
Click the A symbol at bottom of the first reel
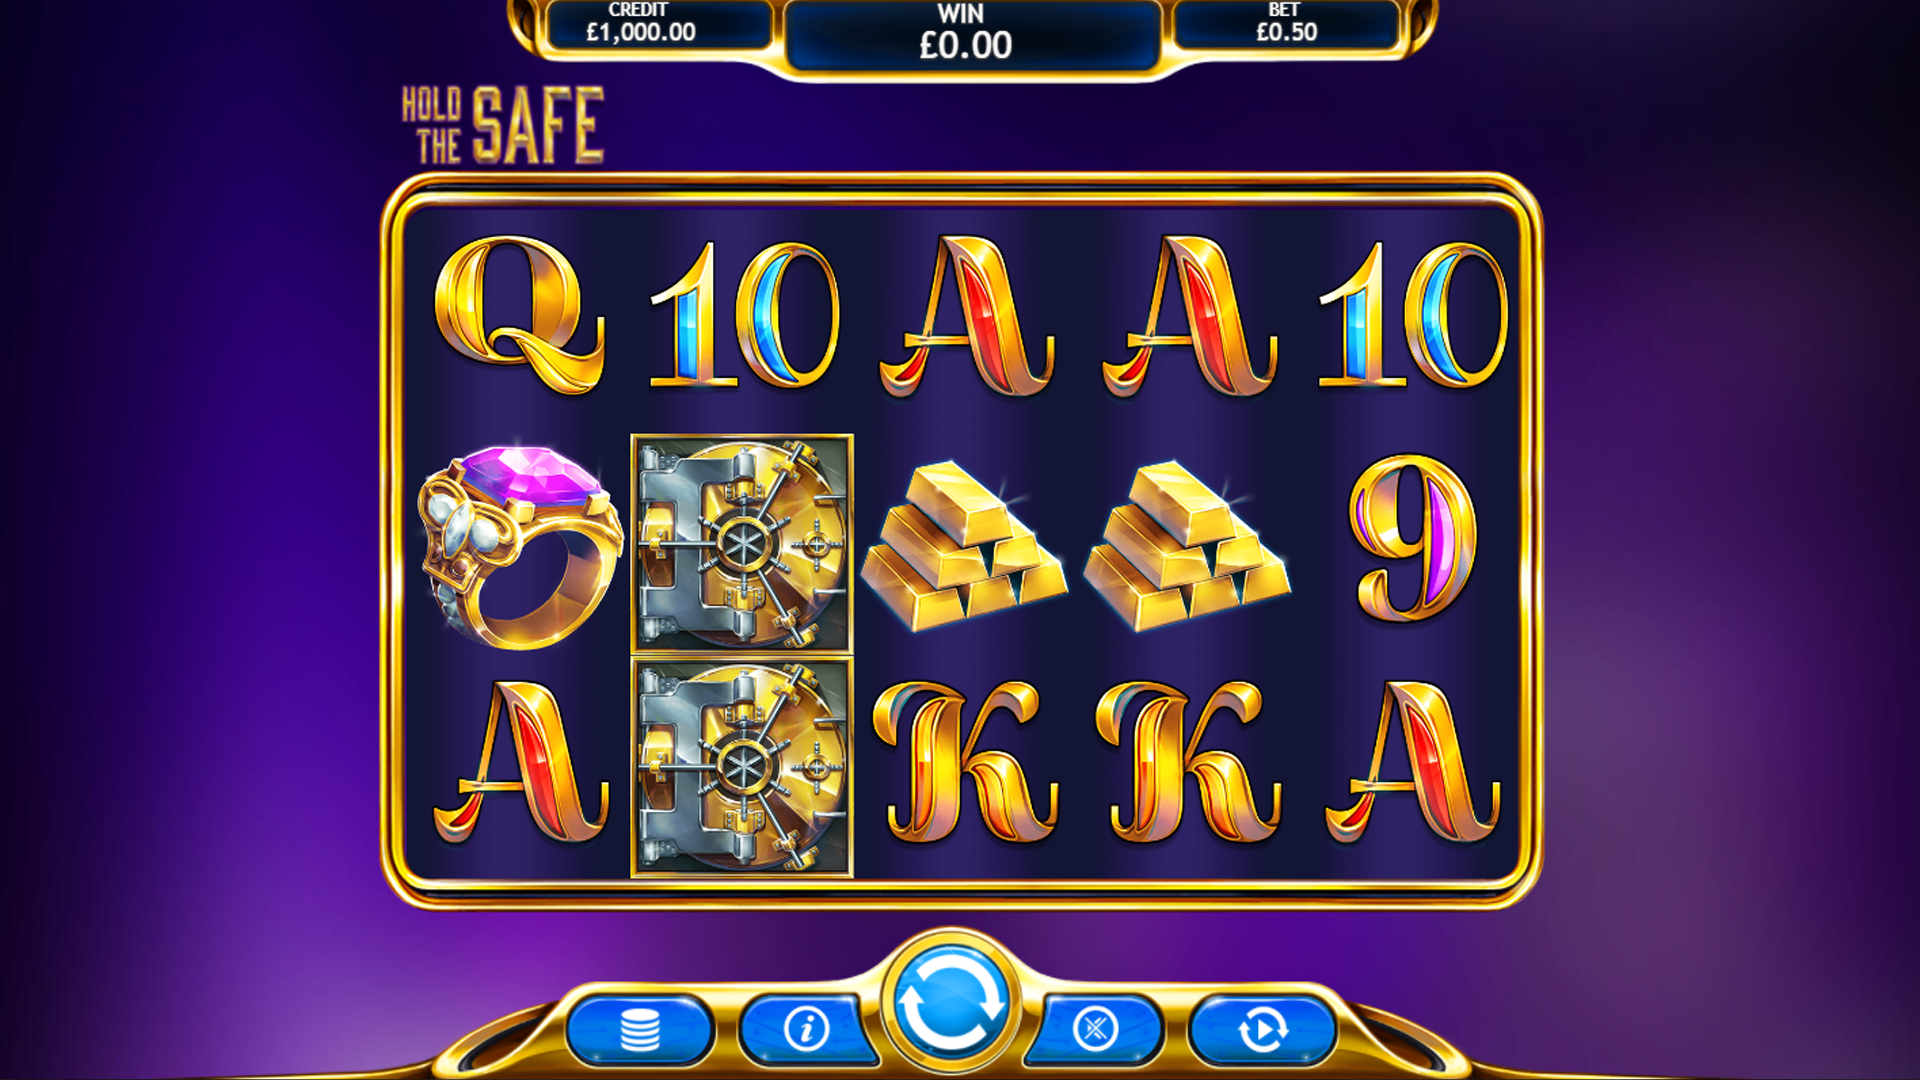520,762
